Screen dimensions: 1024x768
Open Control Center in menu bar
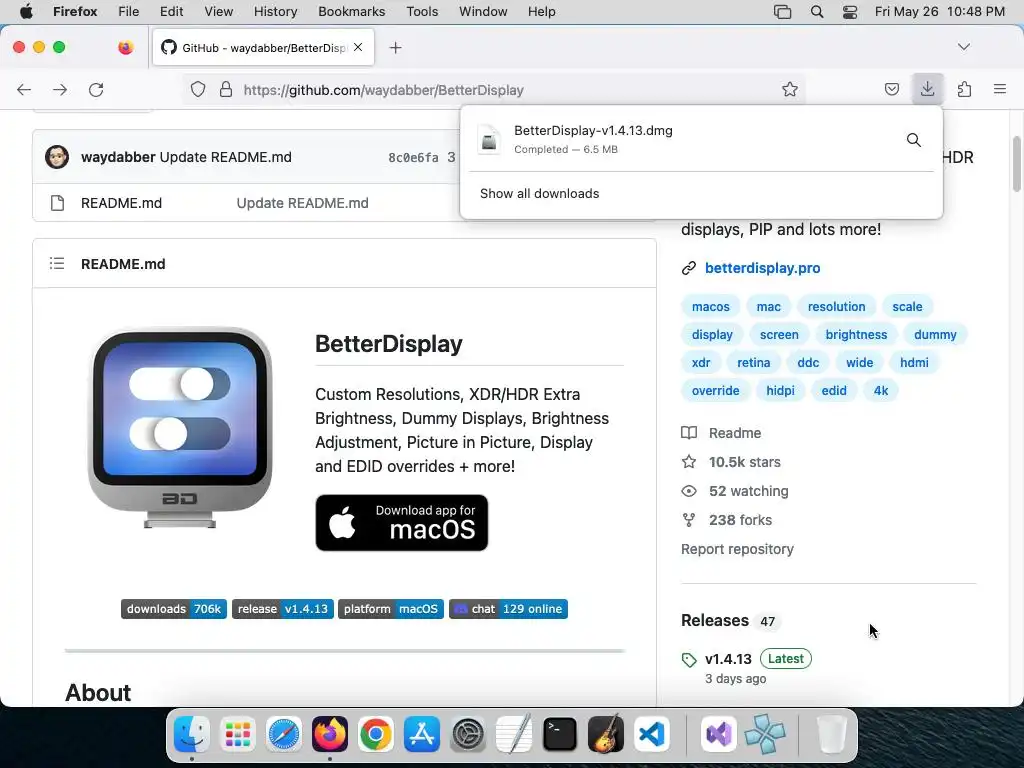point(850,12)
